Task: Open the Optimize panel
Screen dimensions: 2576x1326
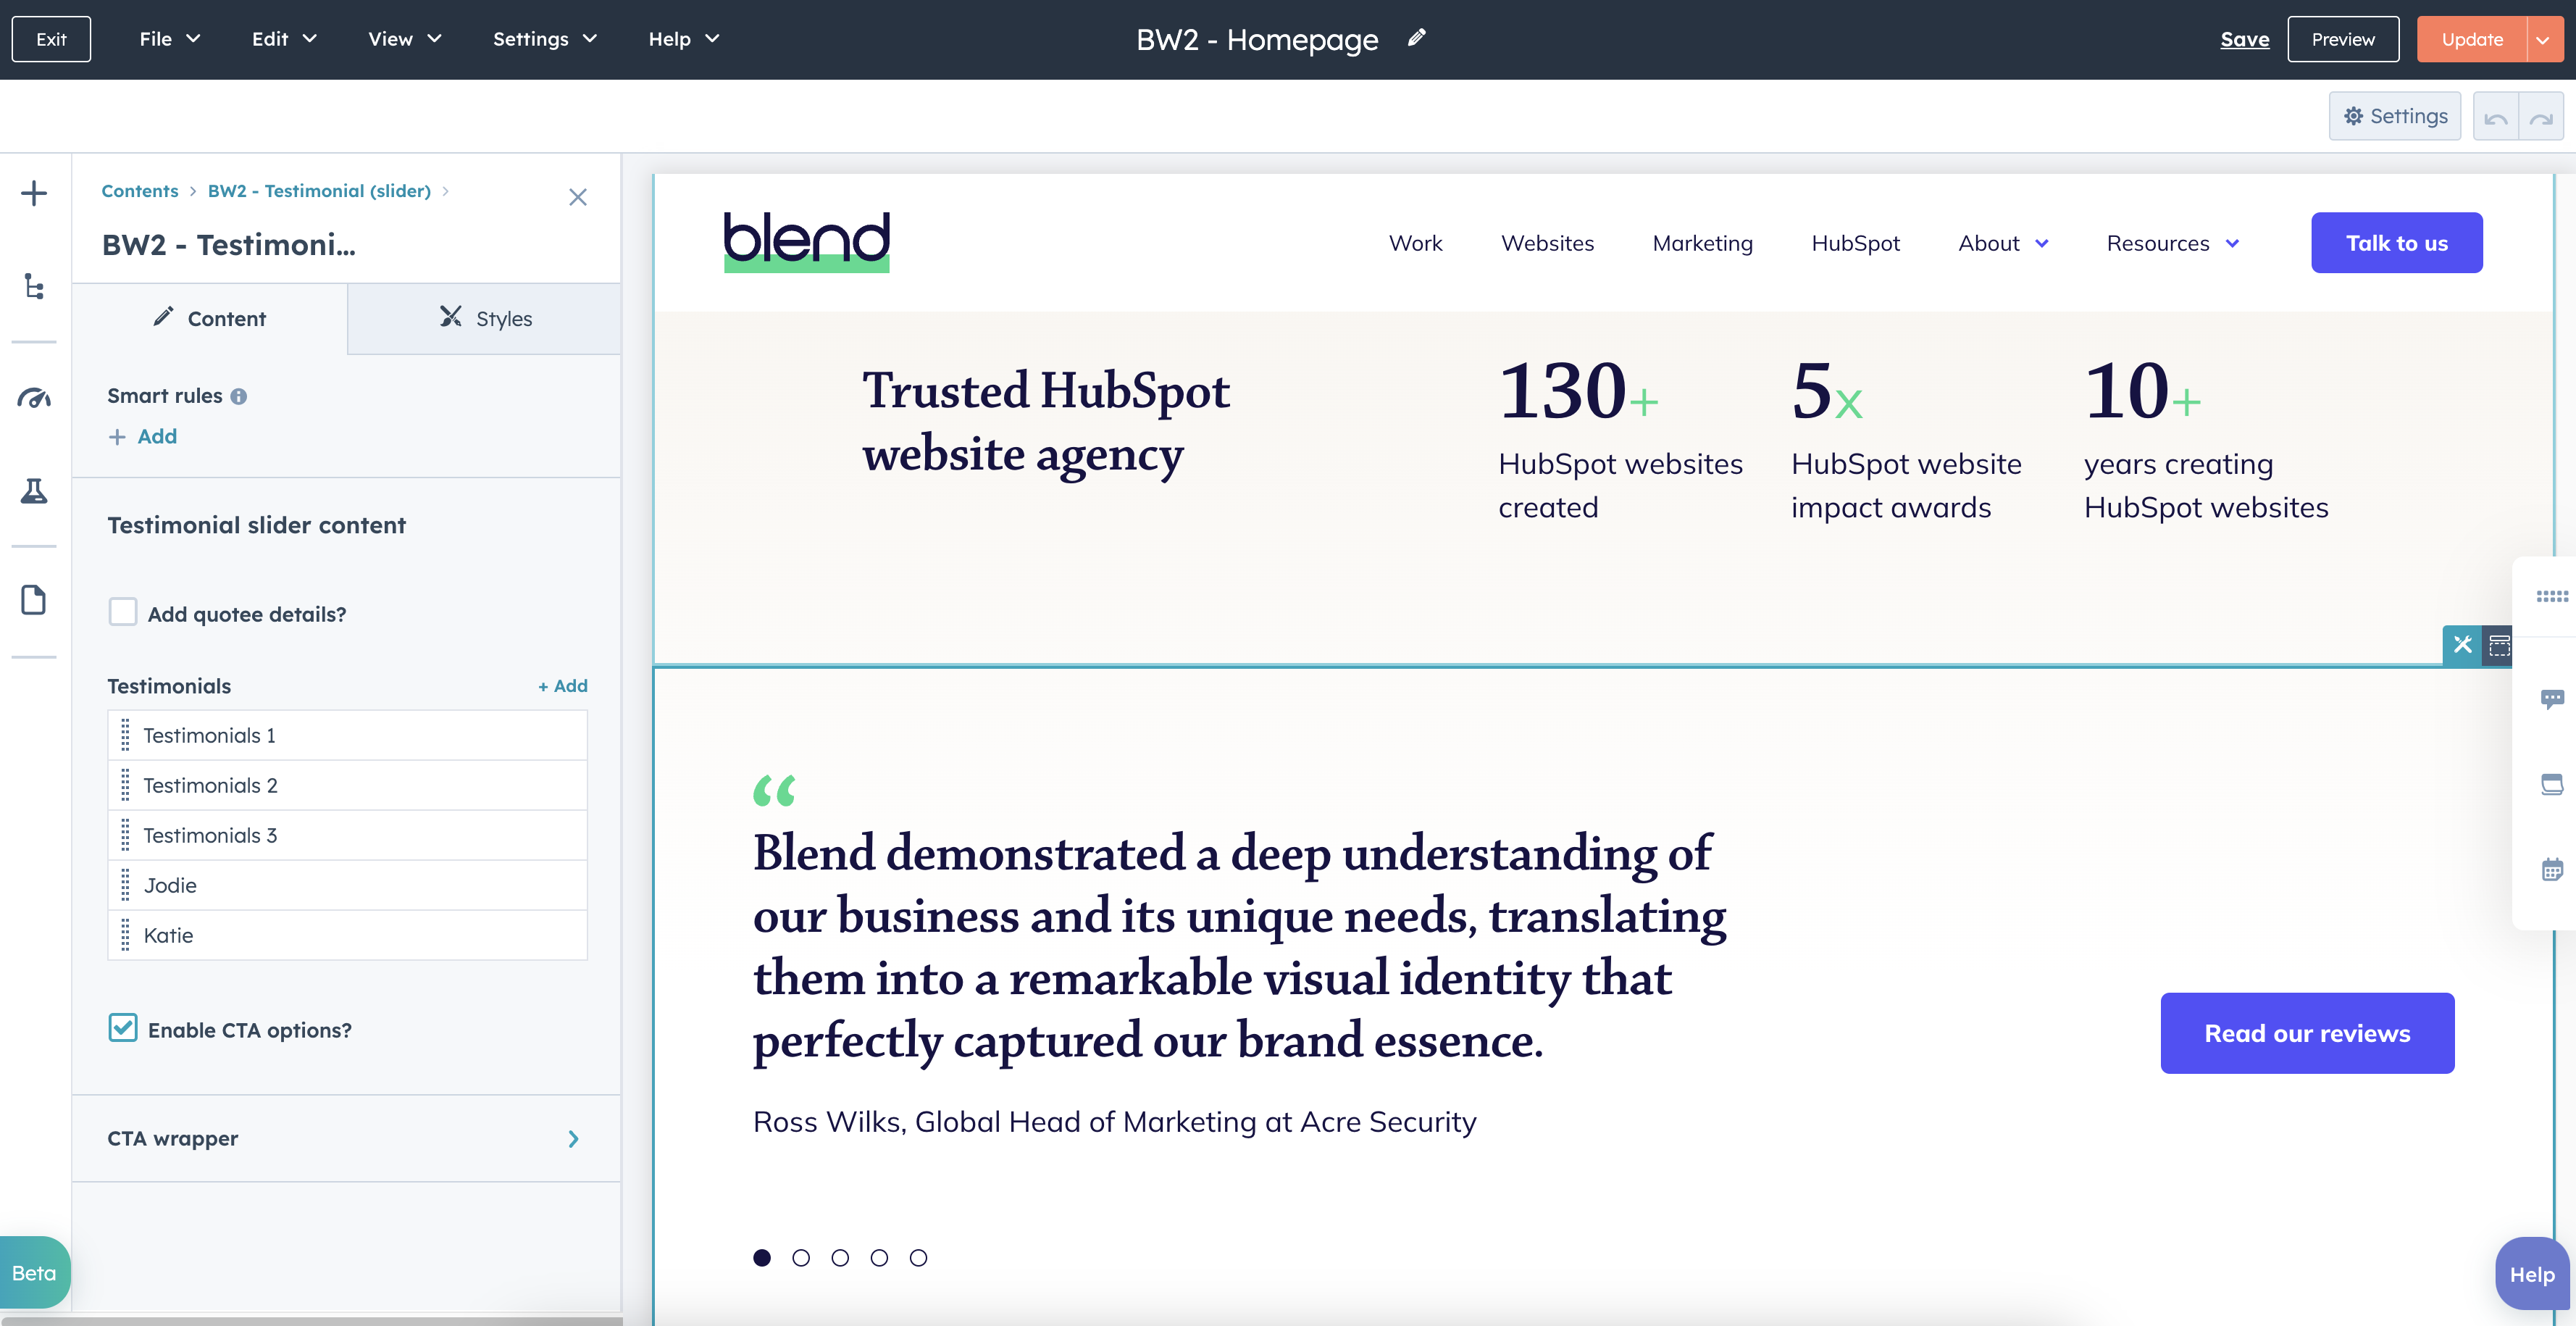Action: tap(34, 399)
